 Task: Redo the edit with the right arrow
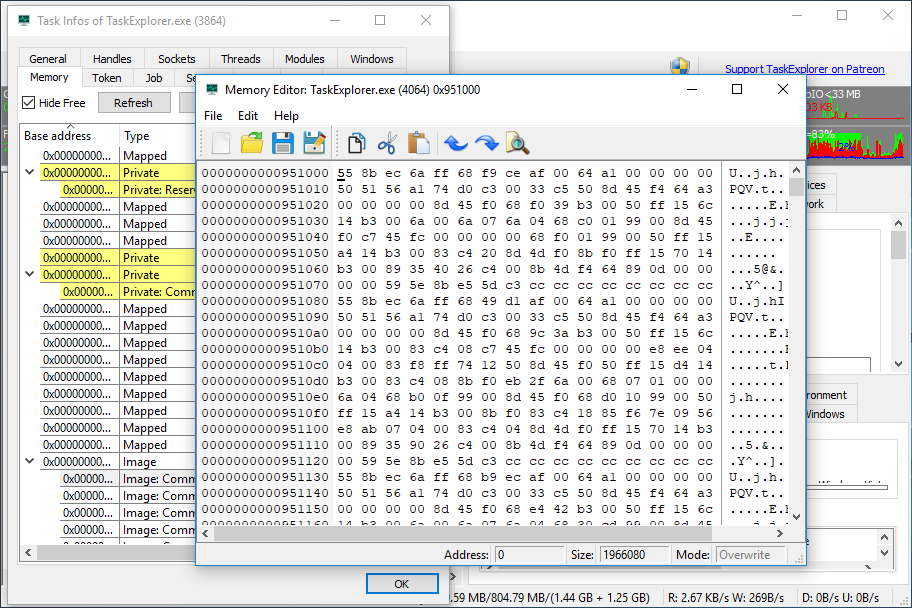tap(487, 143)
